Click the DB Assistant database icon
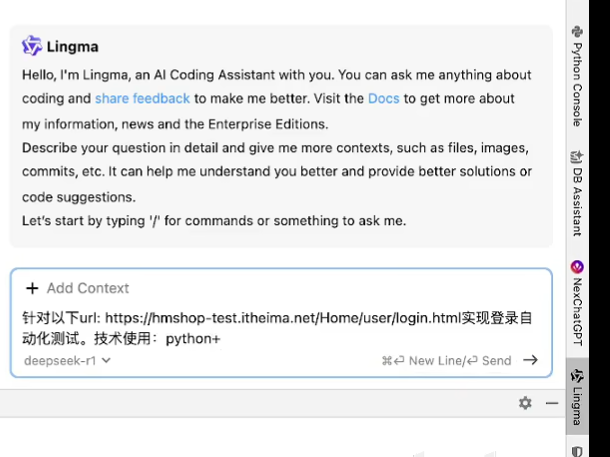This screenshot has width=610, height=457. coord(577,157)
